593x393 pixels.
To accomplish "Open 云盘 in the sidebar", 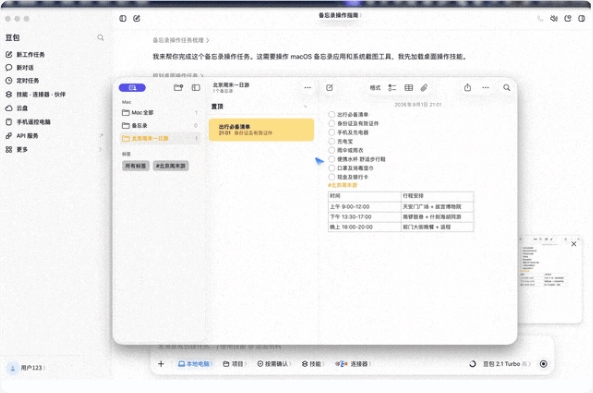I will (17, 108).
